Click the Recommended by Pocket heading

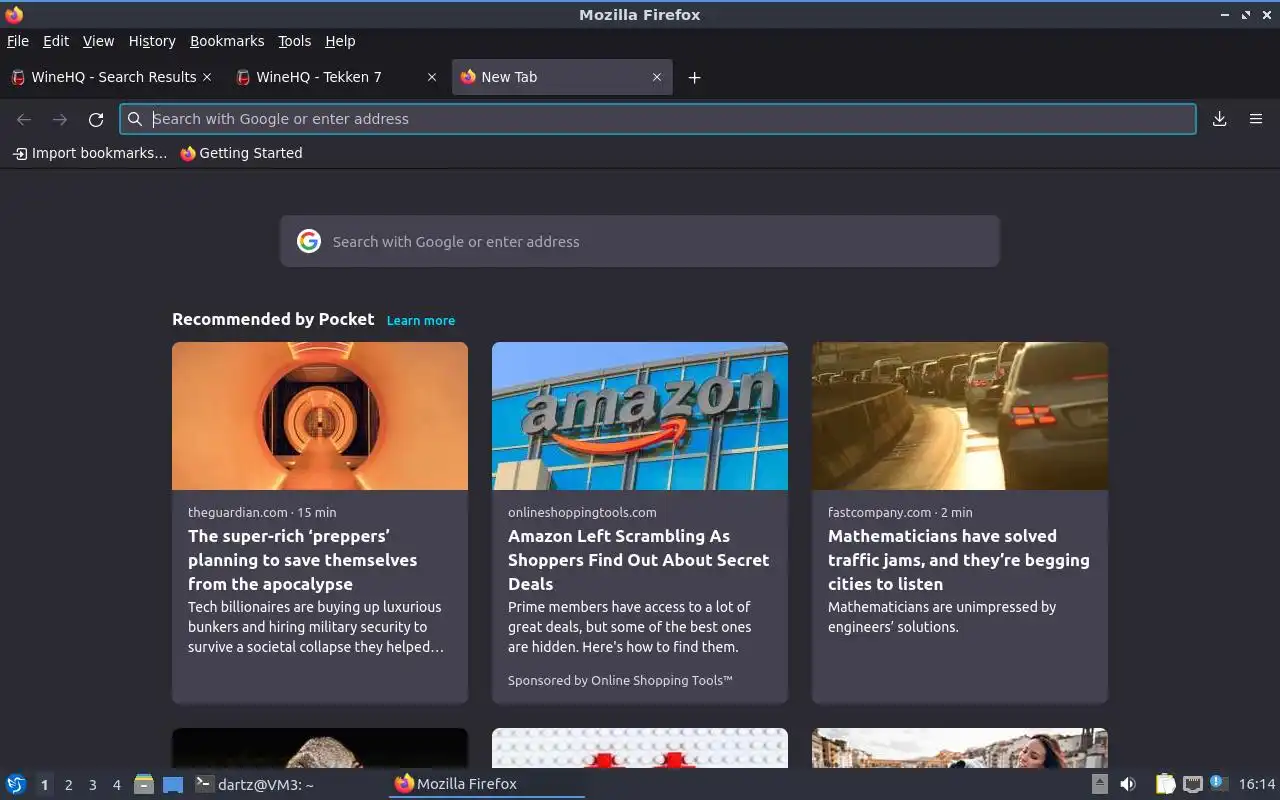click(x=273, y=319)
